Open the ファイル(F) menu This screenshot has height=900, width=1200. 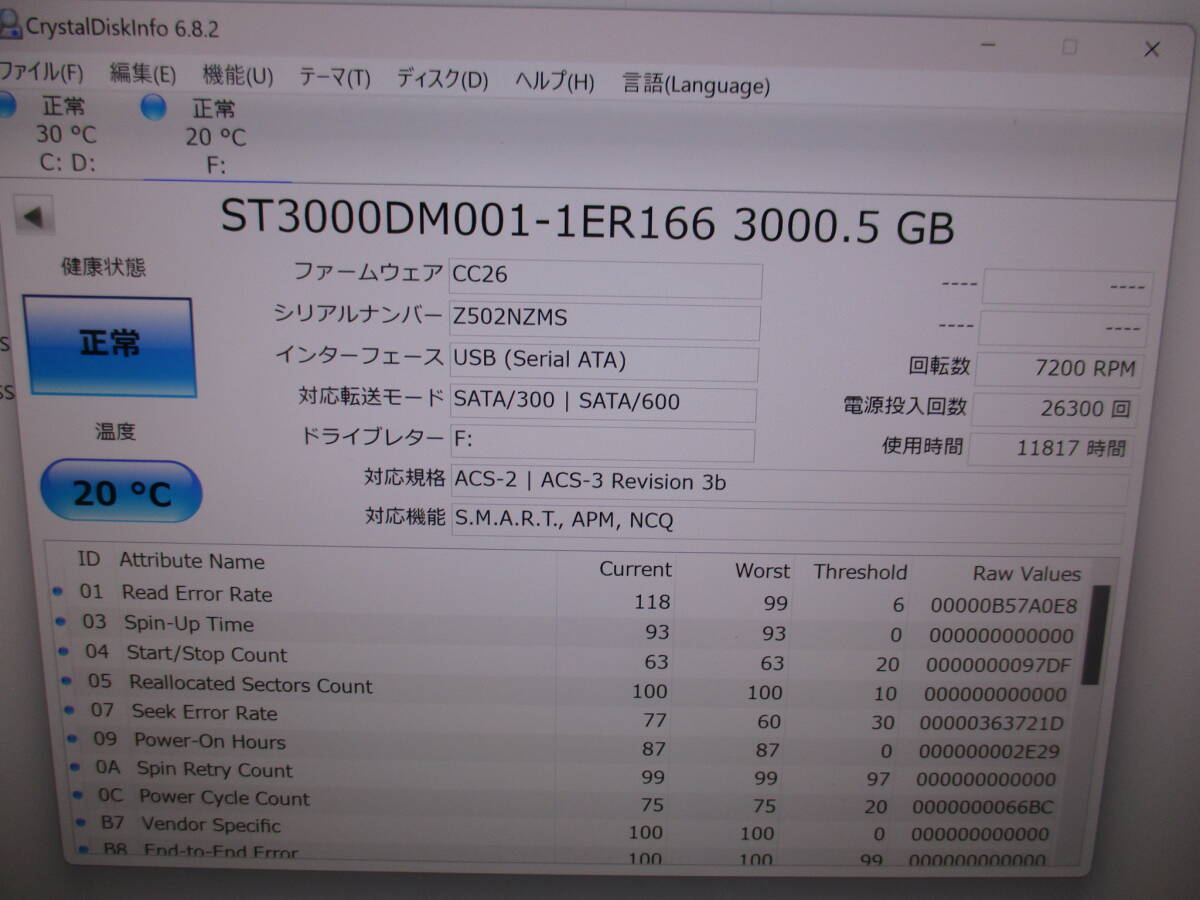pos(41,73)
